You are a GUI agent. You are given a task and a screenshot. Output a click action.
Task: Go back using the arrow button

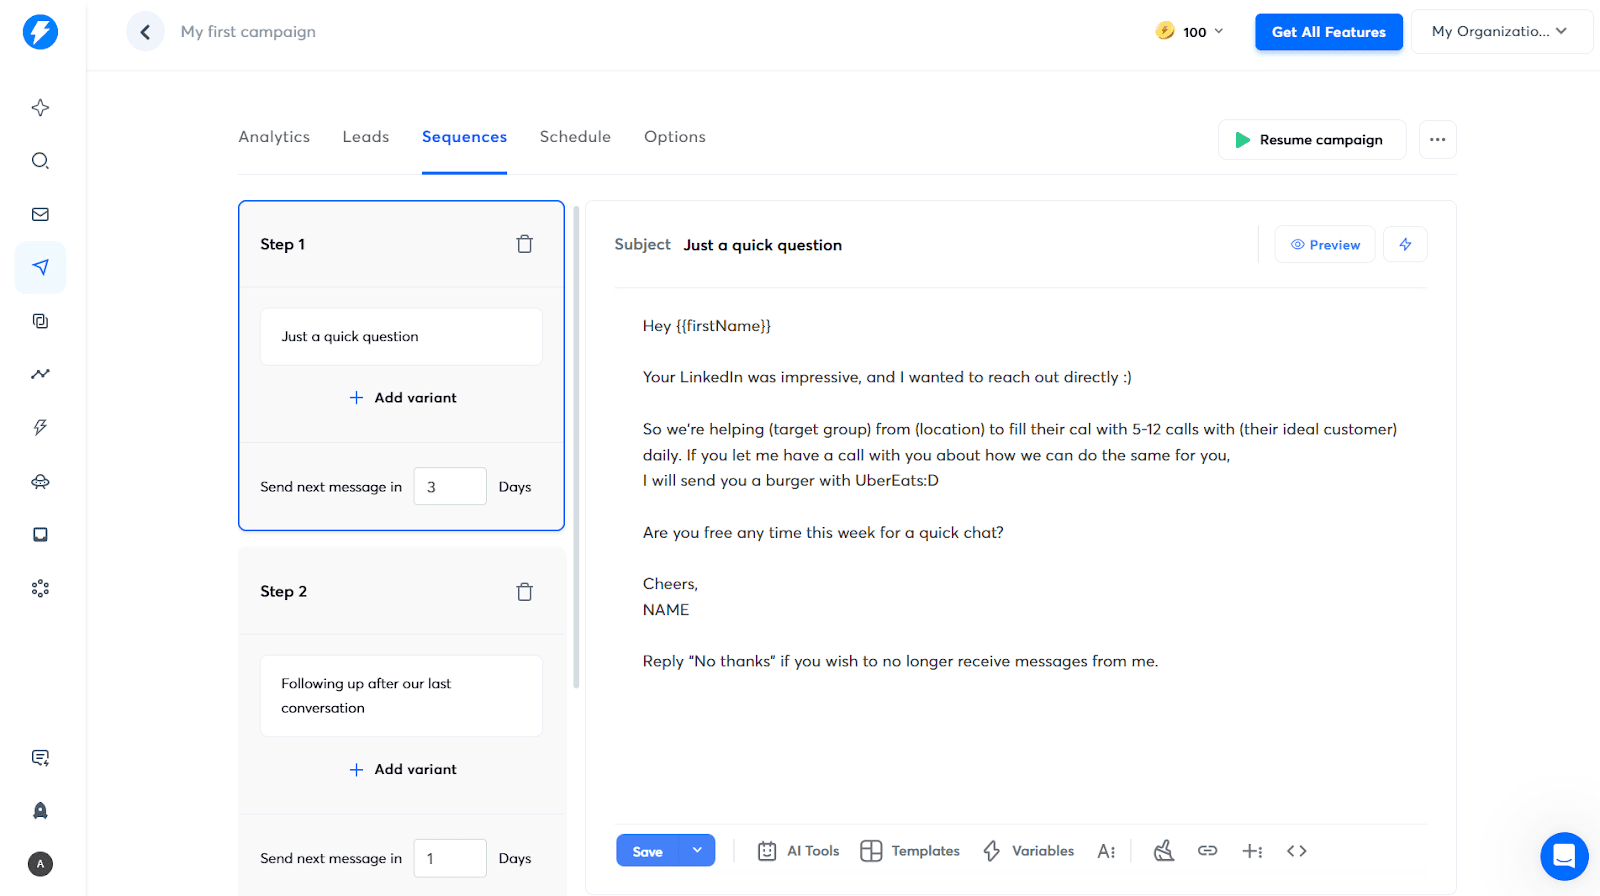[145, 32]
